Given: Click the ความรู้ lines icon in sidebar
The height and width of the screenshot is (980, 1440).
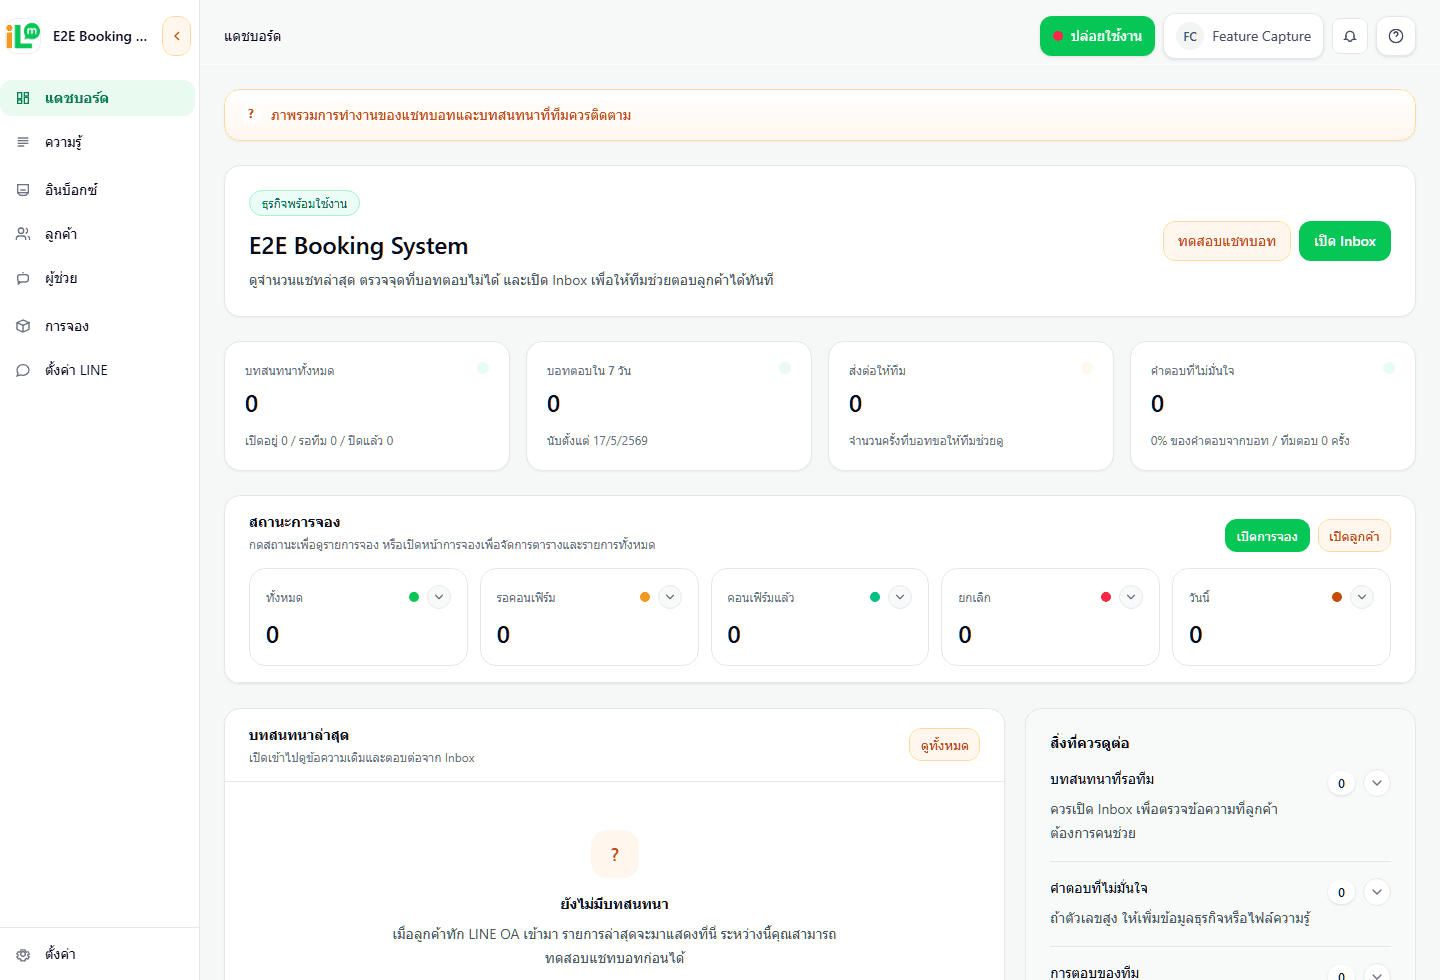Looking at the screenshot, I should coord(23,142).
